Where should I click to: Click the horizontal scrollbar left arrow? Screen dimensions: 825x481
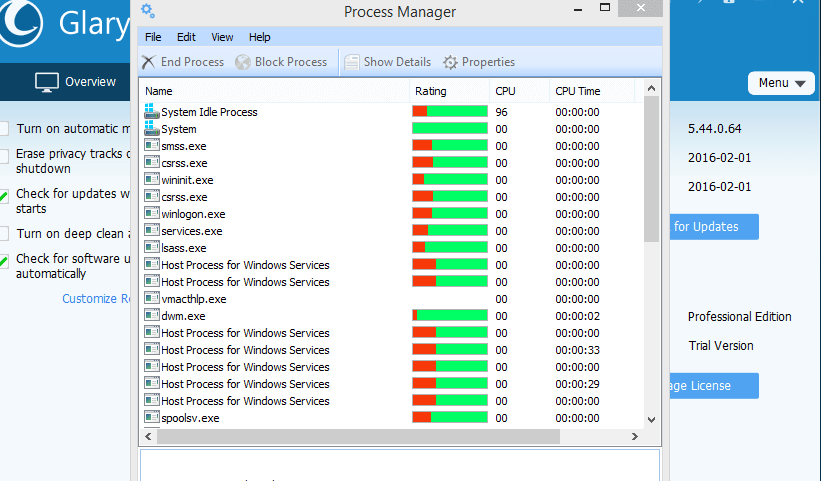[x=148, y=437]
